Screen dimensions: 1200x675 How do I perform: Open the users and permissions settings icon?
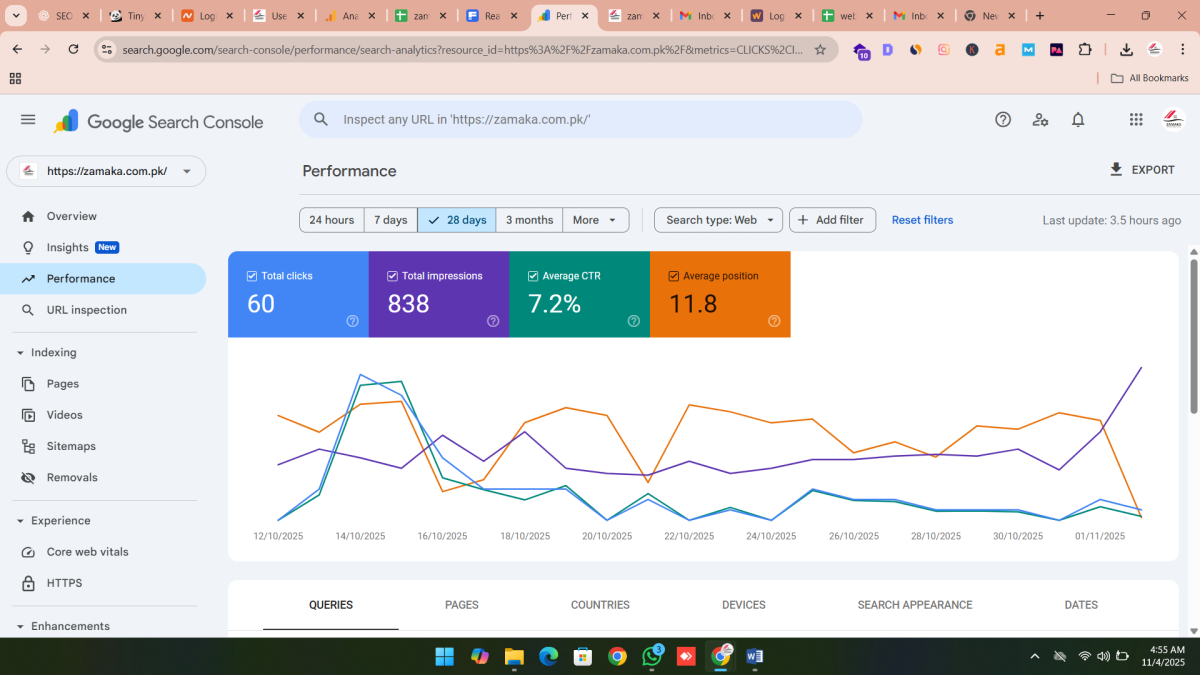point(1040,120)
